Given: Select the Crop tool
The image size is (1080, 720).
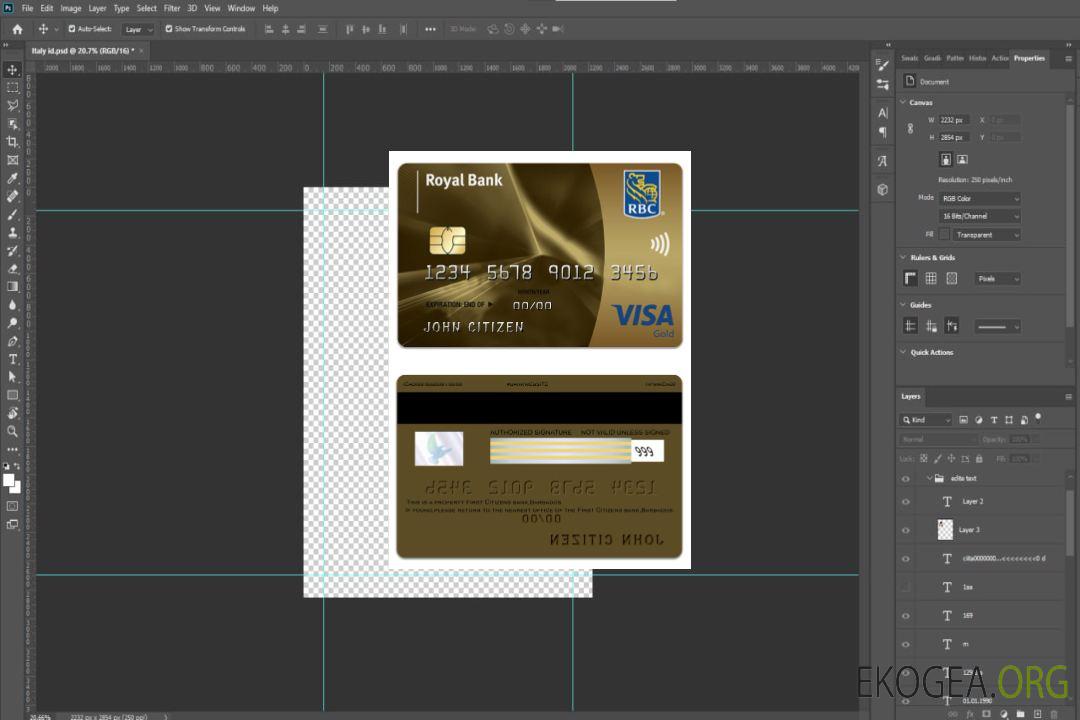Looking at the screenshot, I should tap(12, 142).
